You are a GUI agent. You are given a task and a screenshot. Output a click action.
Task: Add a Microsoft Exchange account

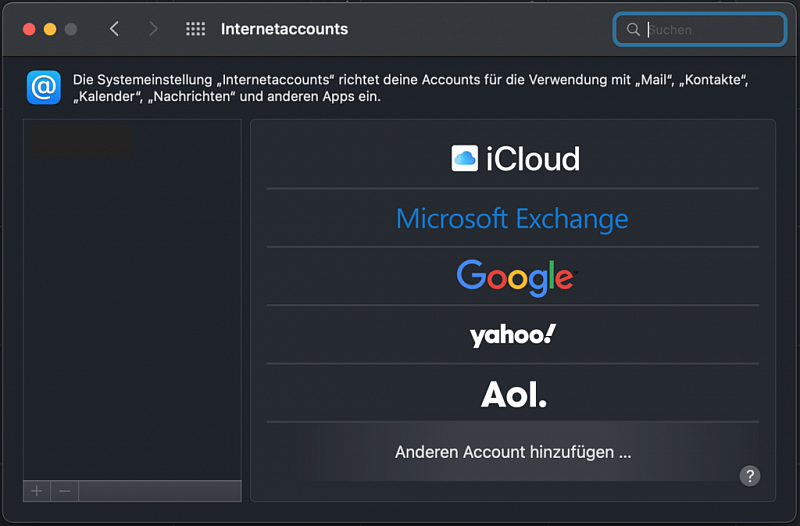tap(513, 218)
